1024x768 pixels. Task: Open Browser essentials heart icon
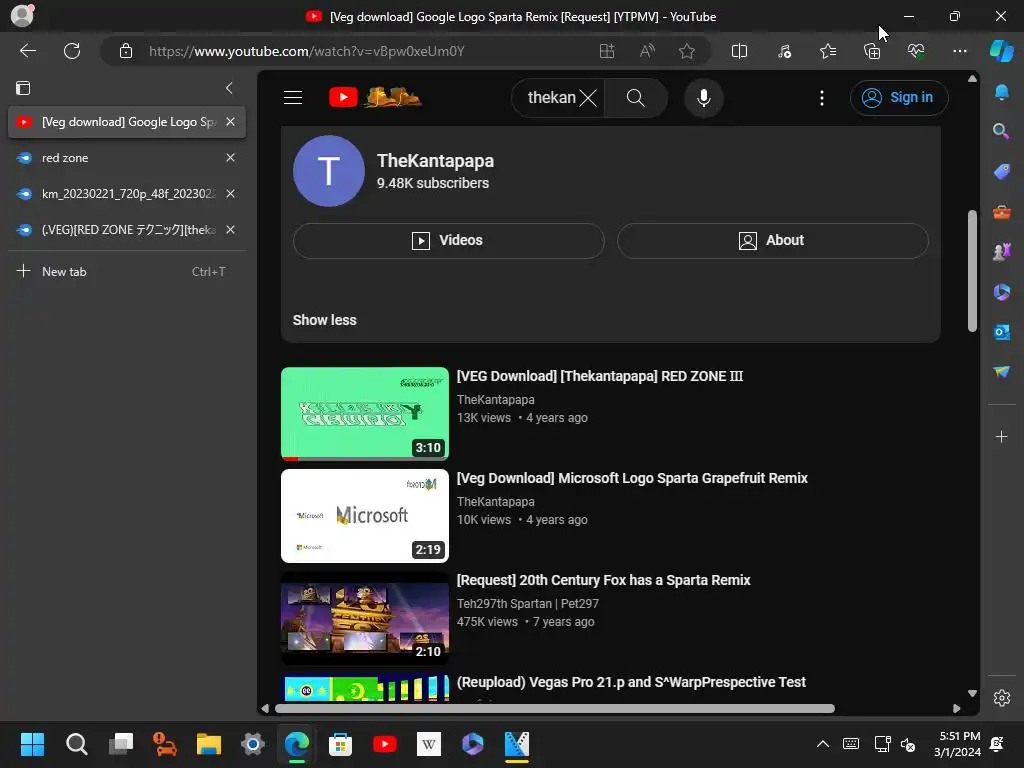click(x=916, y=51)
